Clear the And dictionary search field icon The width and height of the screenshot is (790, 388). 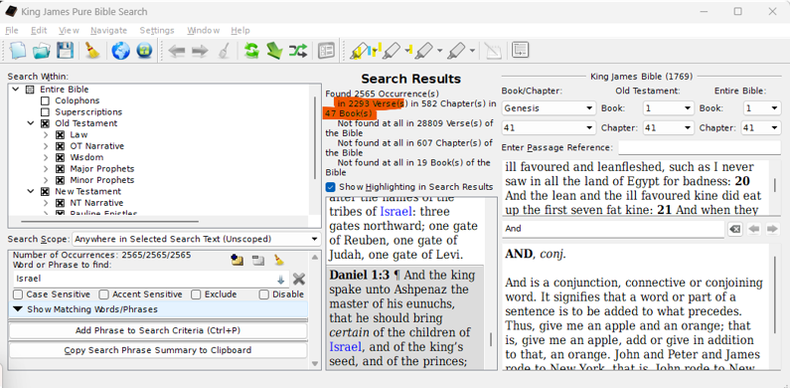[x=735, y=229]
